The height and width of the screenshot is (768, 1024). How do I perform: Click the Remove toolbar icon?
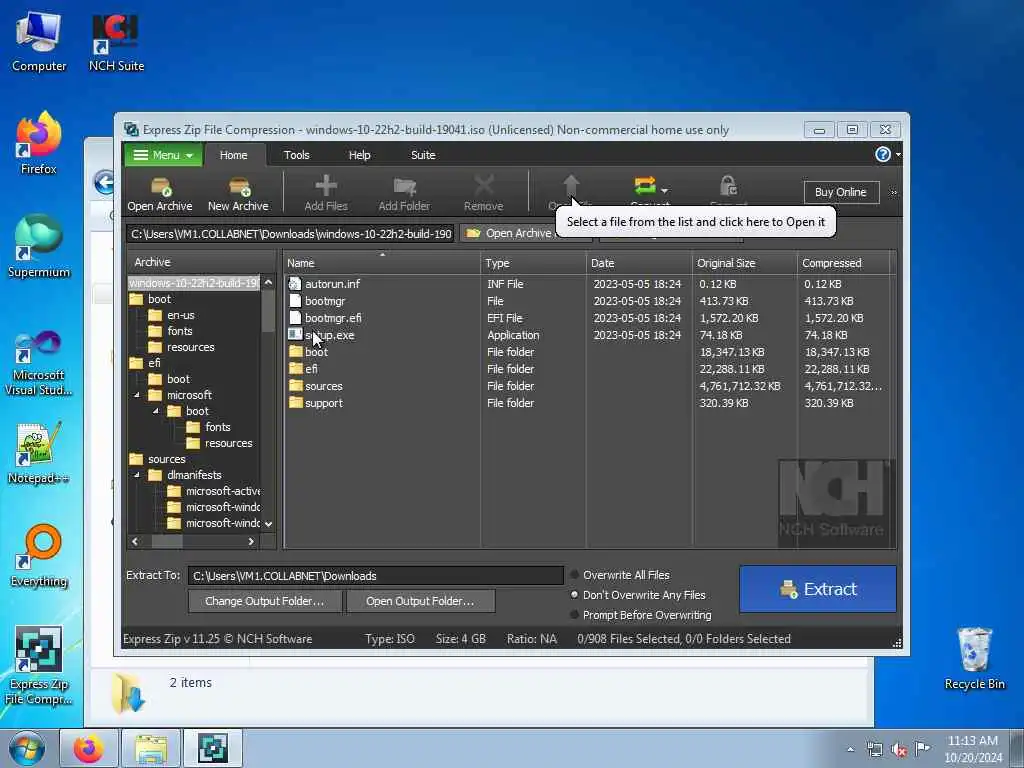(483, 186)
